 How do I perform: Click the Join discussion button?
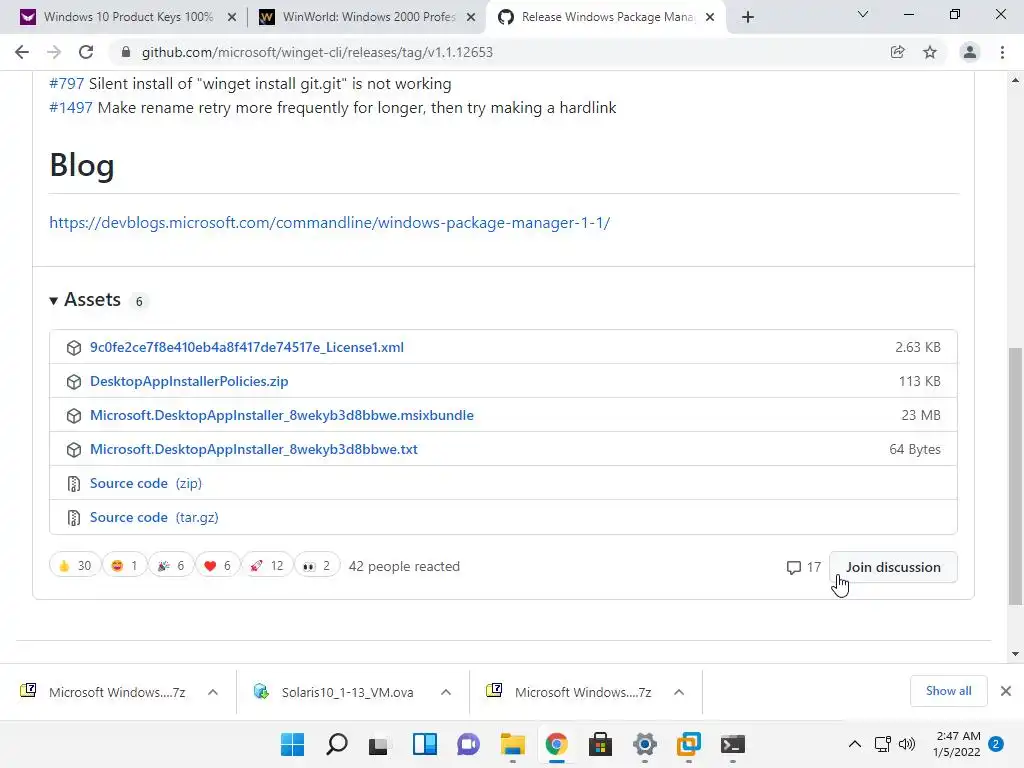pos(893,567)
